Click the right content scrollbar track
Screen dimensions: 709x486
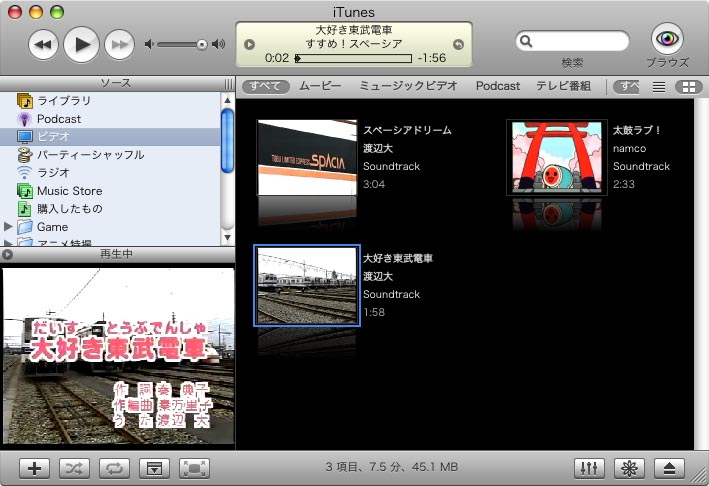click(x=701, y=274)
